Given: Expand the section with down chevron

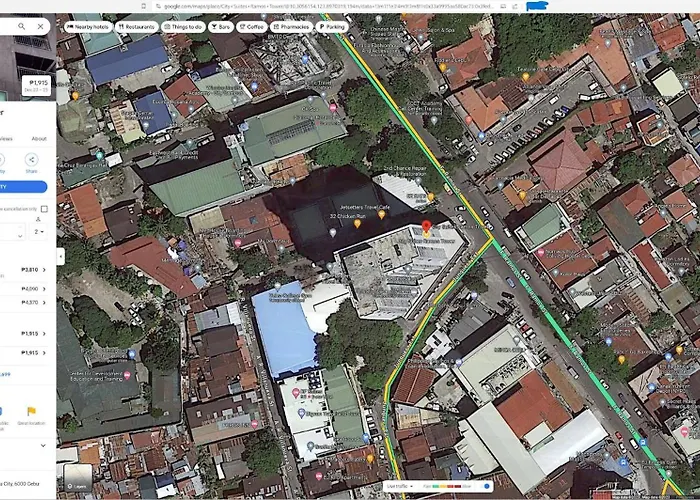Looking at the screenshot, I should 43,446.
